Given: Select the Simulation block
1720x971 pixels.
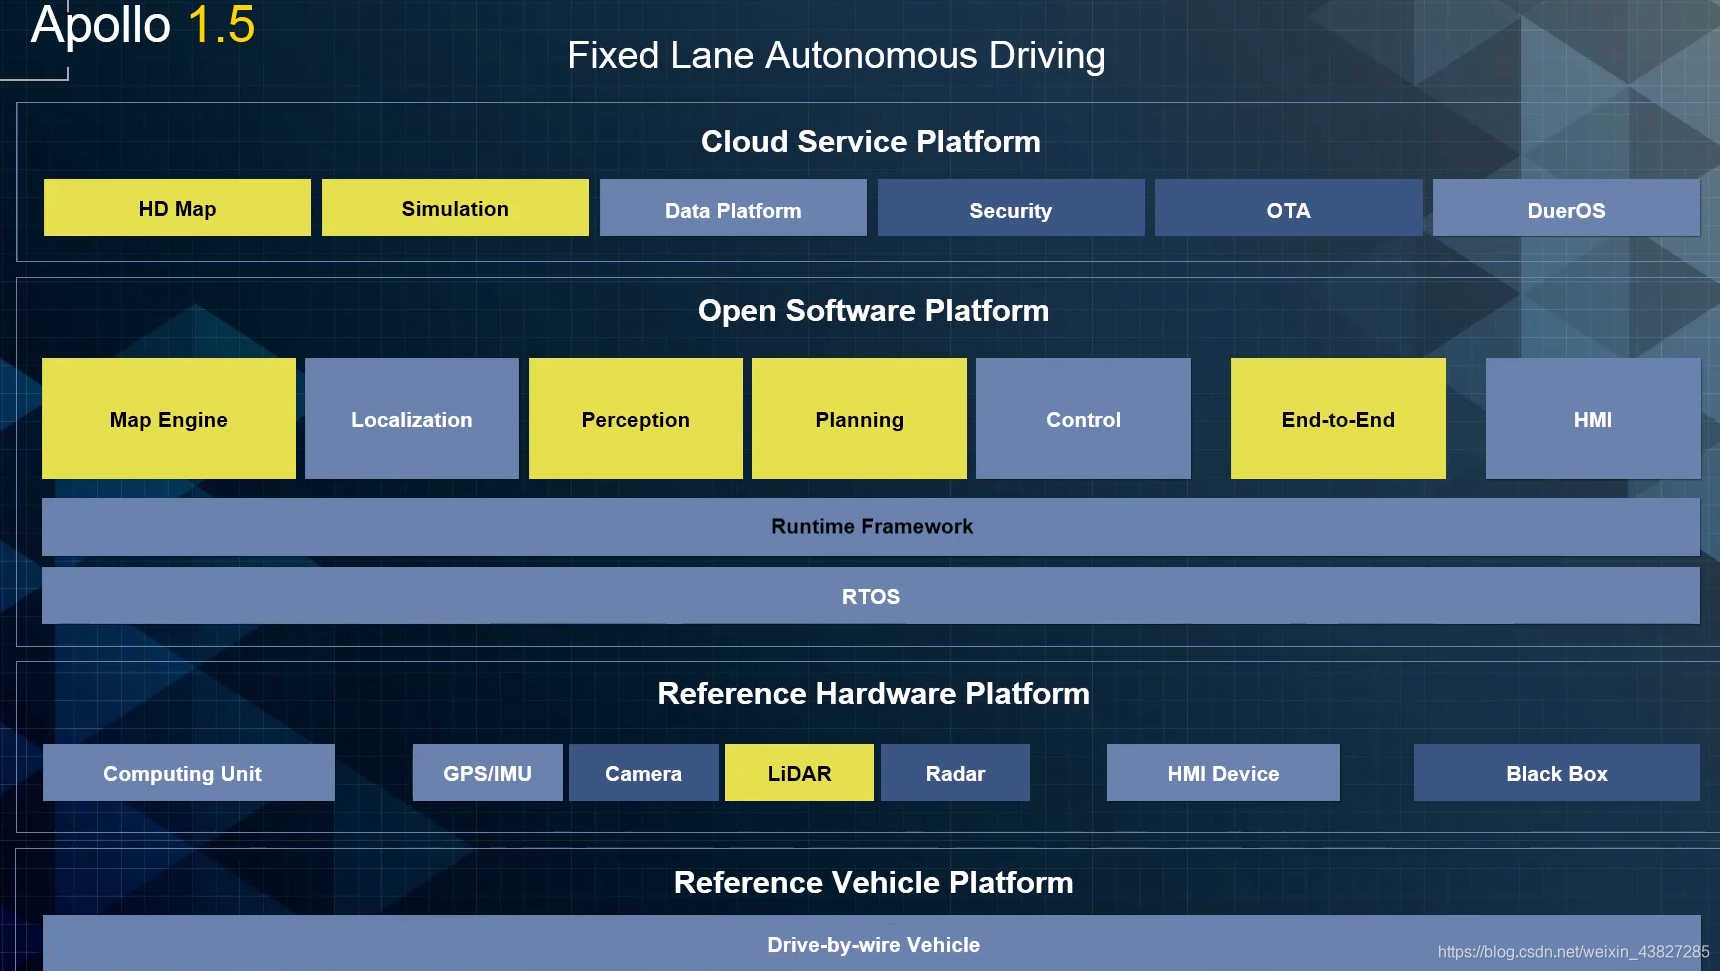Looking at the screenshot, I should tap(455, 208).
